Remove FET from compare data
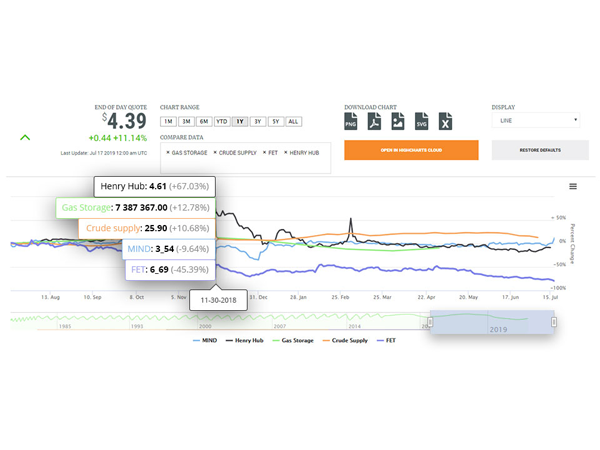Viewport: 600px width, 450px height. click(x=264, y=152)
